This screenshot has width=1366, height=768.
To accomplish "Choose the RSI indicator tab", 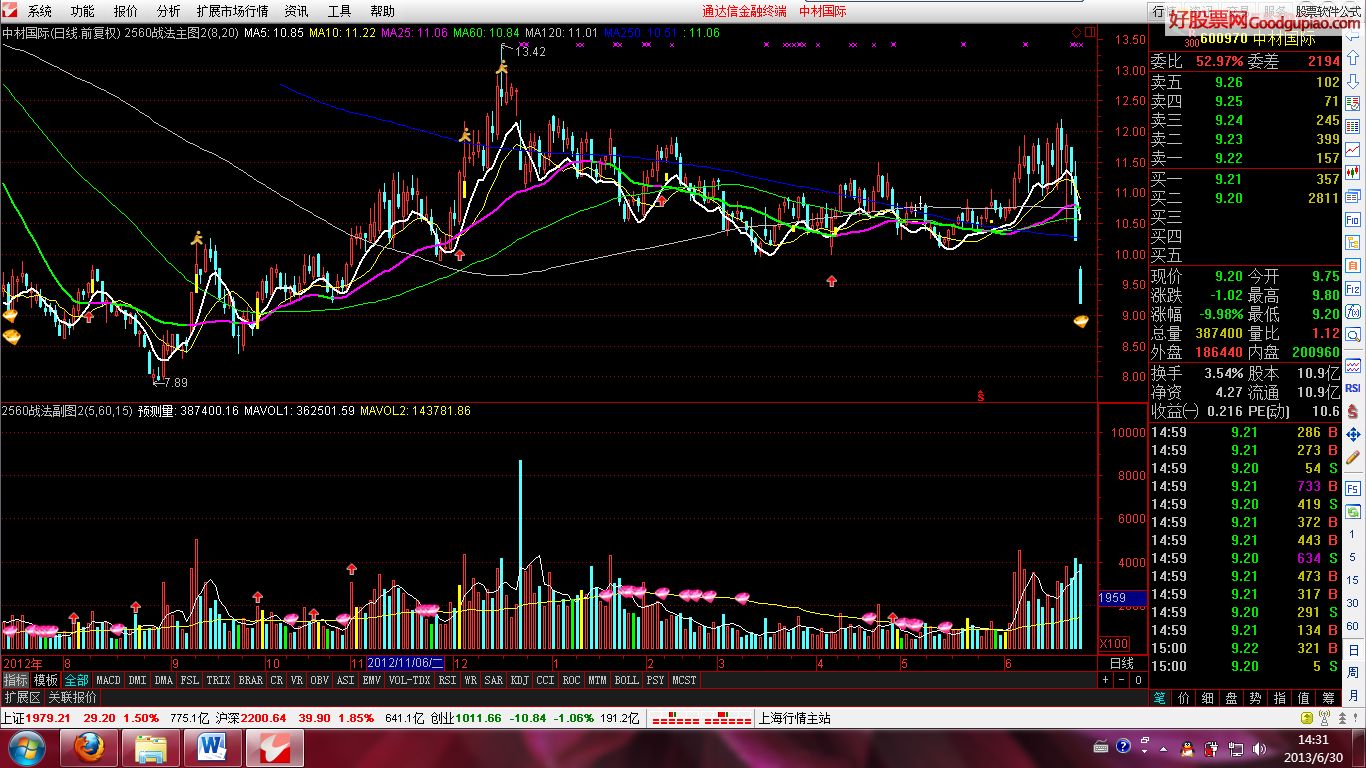I will point(446,680).
